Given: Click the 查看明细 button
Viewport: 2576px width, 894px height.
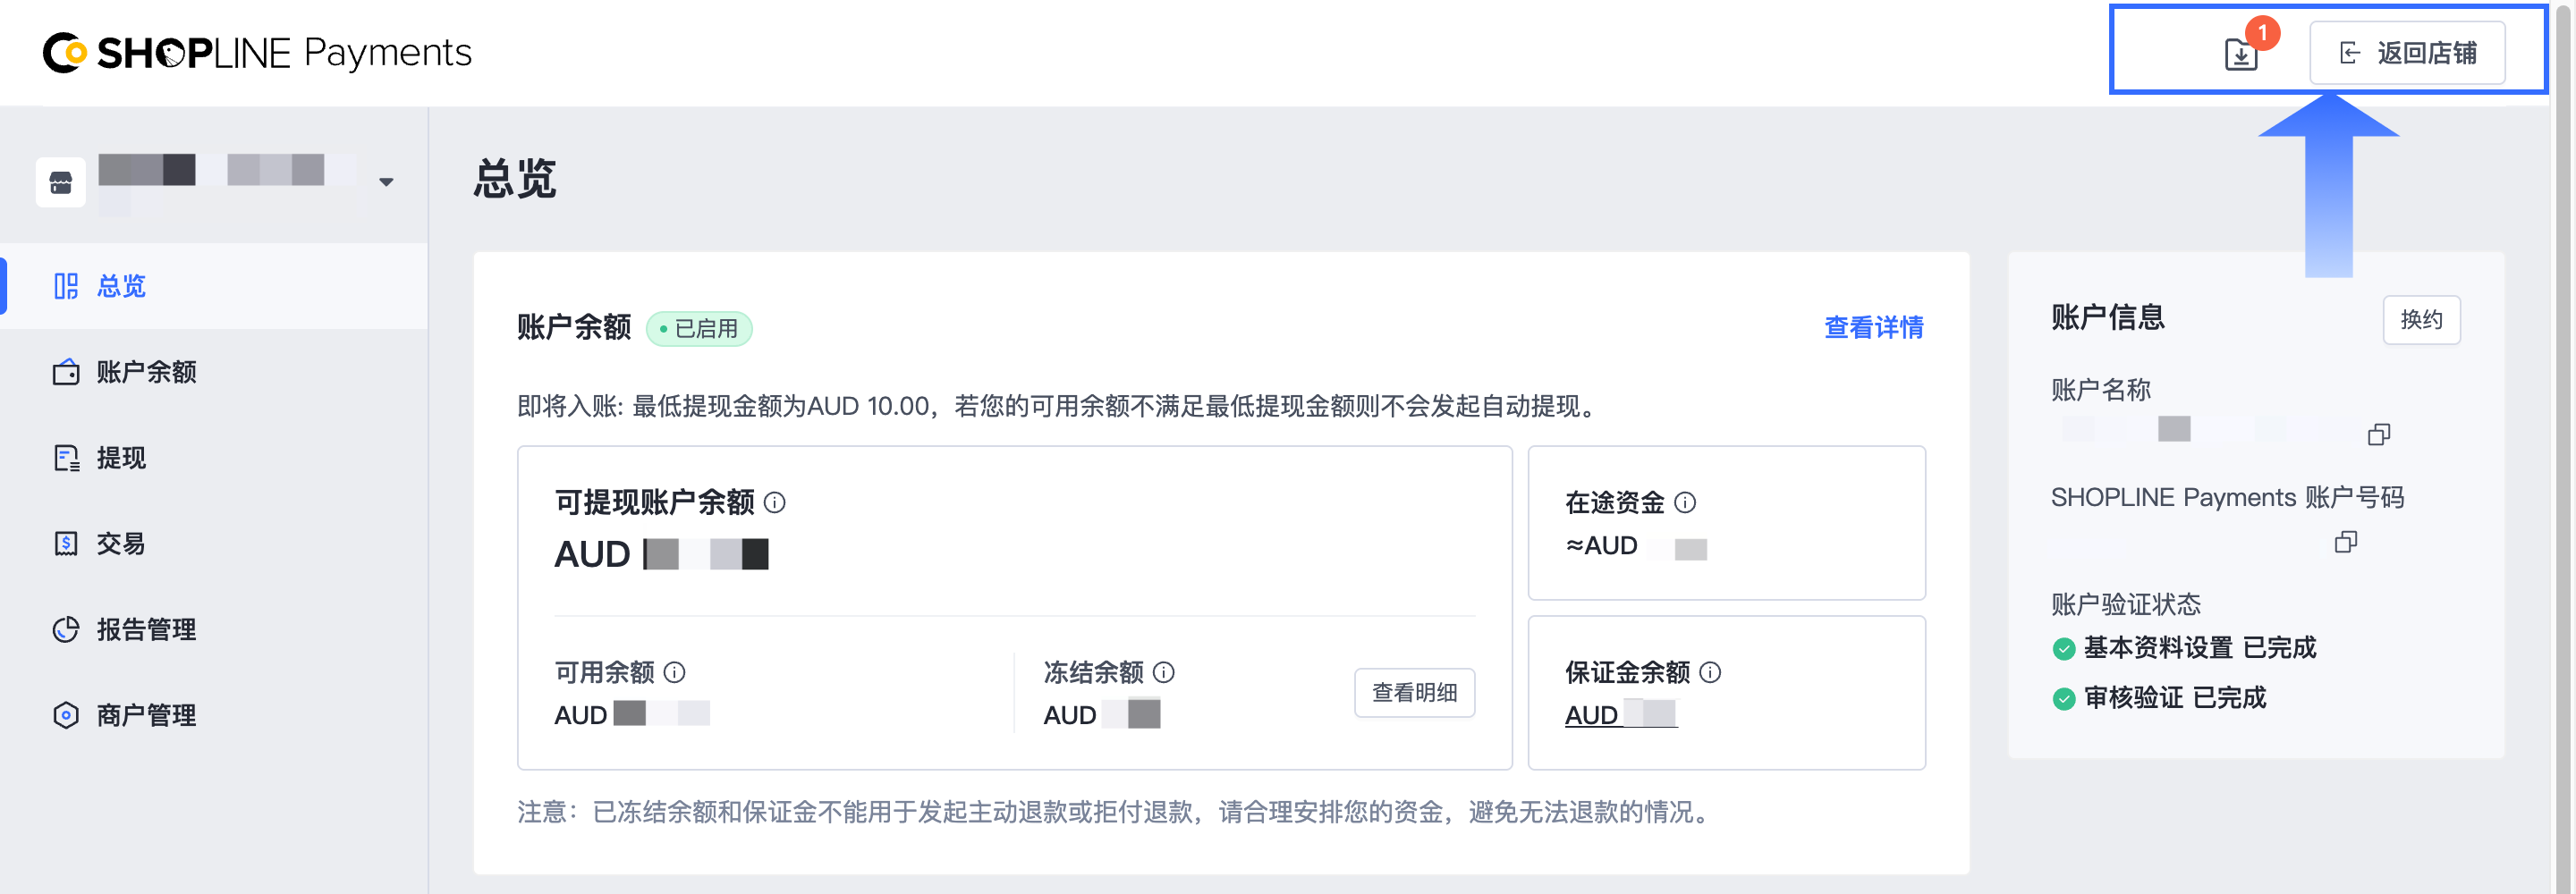Looking at the screenshot, I should 1413,693.
